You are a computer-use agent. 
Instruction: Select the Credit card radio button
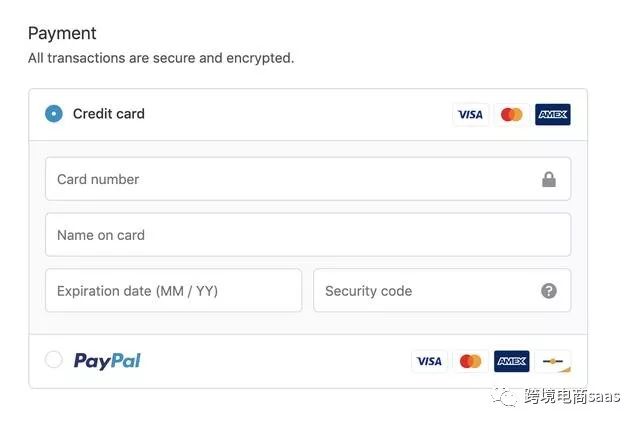[54, 114]
